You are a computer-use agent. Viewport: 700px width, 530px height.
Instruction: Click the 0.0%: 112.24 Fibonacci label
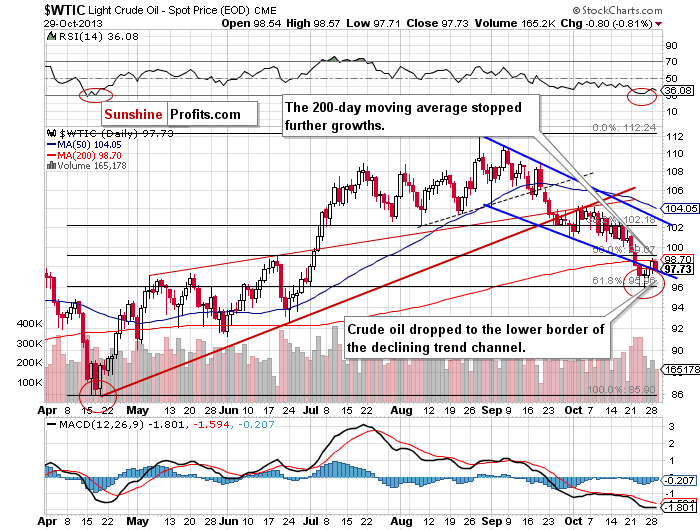pyautogui.click(x=624, y=128)
